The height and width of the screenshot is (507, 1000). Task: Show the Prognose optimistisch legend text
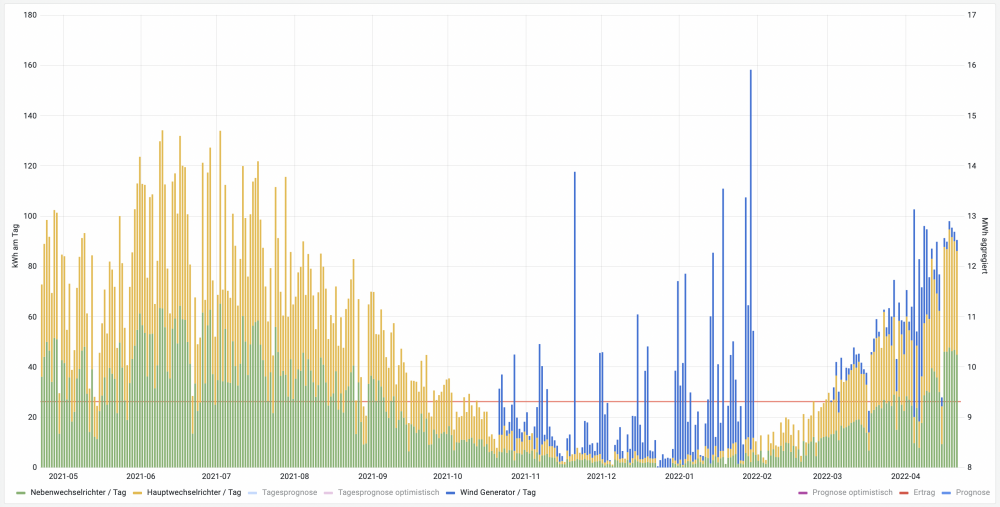pyautogui.click(x=851, y=493)
